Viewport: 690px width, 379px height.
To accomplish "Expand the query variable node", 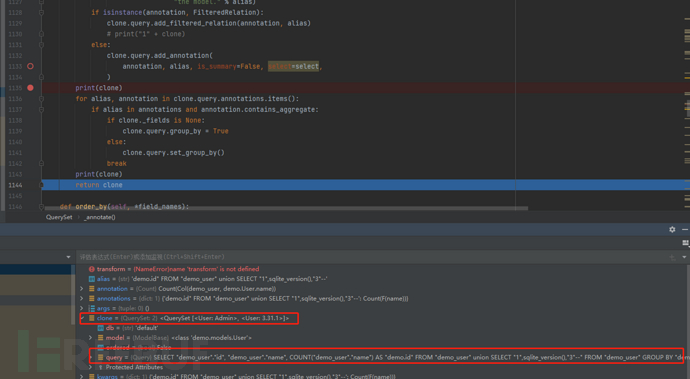I will 91,357.
